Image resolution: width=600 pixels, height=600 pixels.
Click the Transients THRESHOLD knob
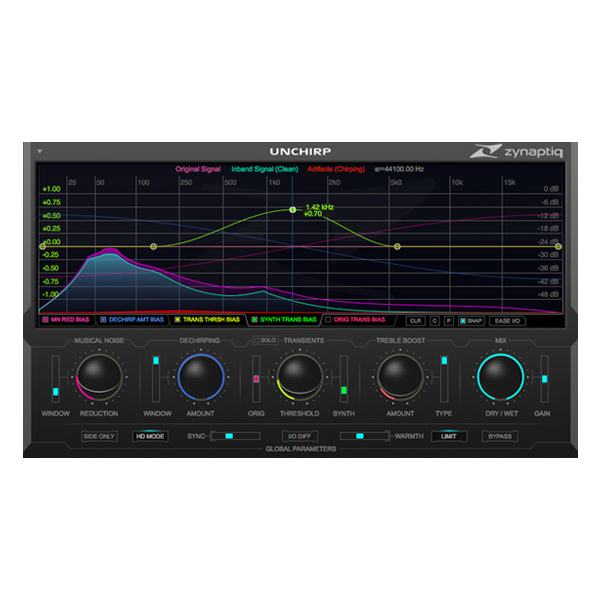(300, 377)
